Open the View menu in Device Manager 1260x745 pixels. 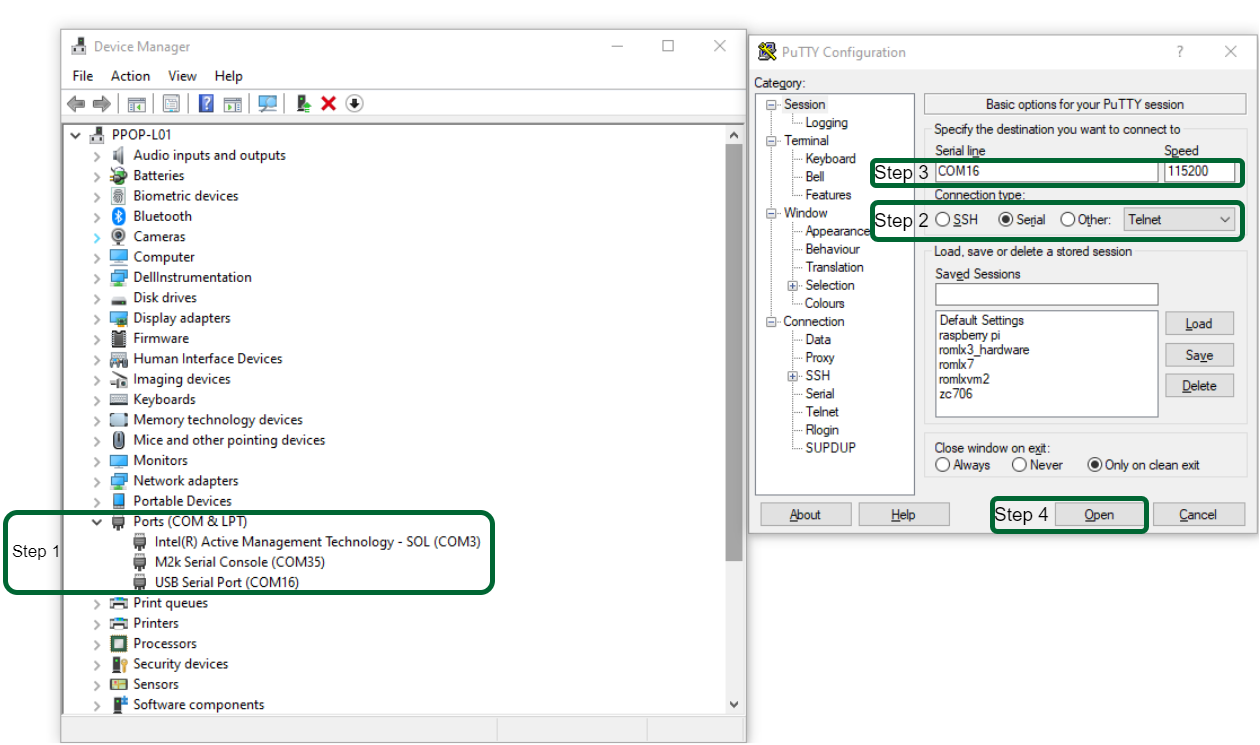tap(182, 76)
